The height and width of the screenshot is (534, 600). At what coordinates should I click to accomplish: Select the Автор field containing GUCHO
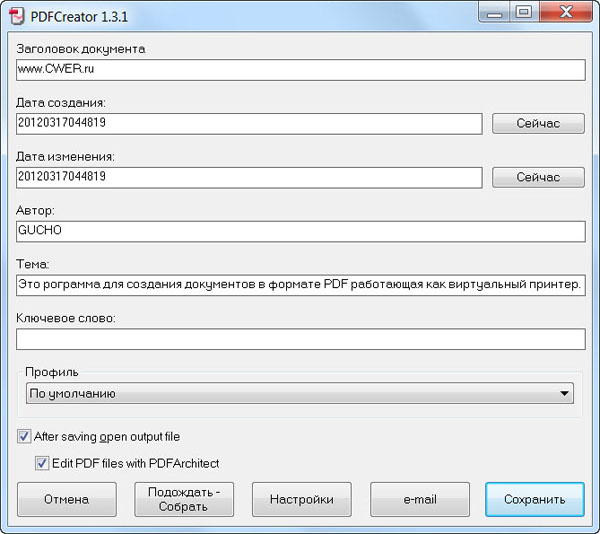click(x=300, y=231)
